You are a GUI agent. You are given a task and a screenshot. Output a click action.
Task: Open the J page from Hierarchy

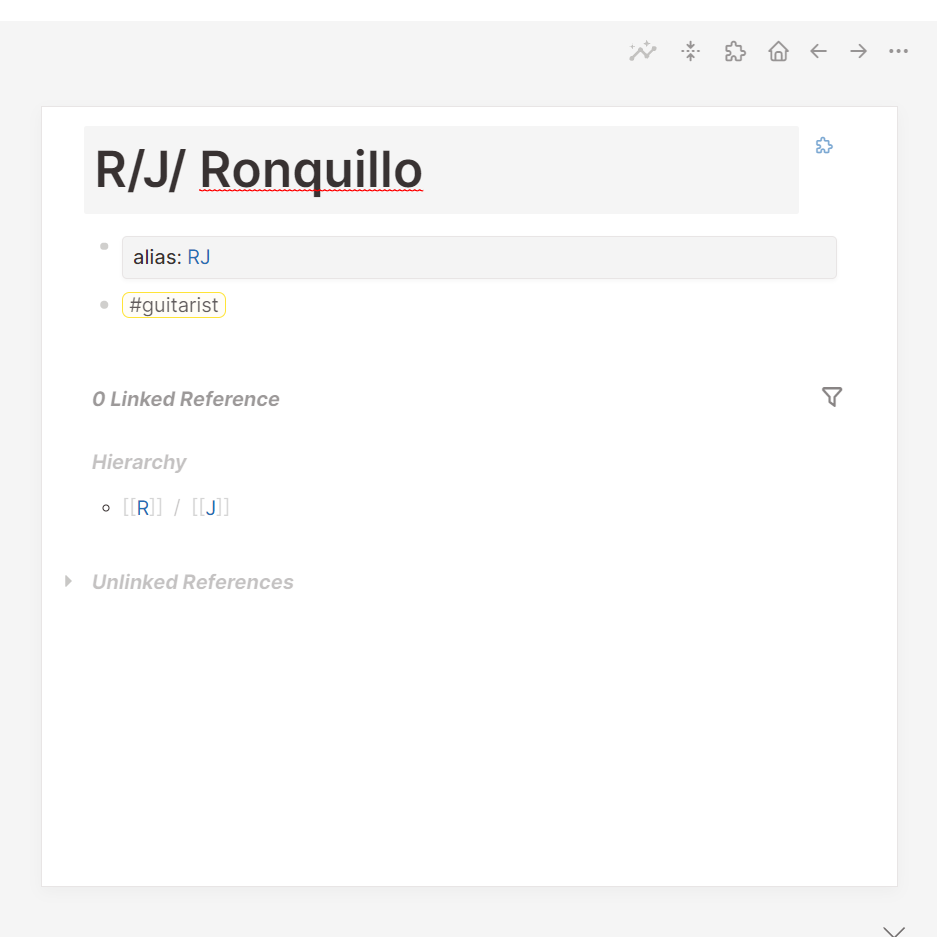pos(210,507)
